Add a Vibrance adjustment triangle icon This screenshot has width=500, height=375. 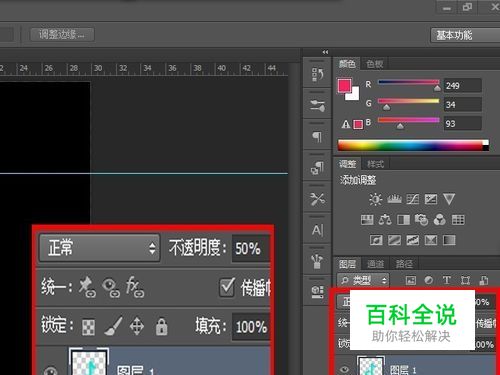click(449, 199)
